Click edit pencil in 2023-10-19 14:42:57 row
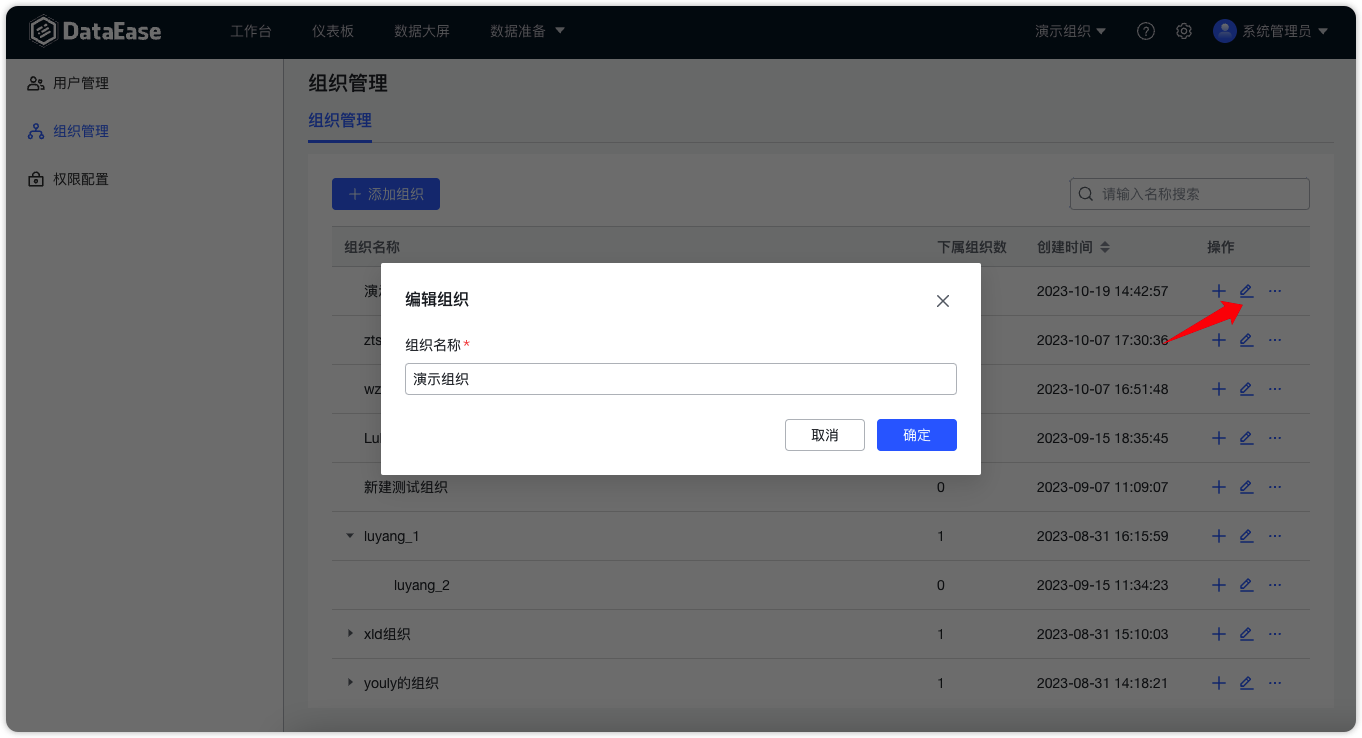 (x=1246, y=291)
